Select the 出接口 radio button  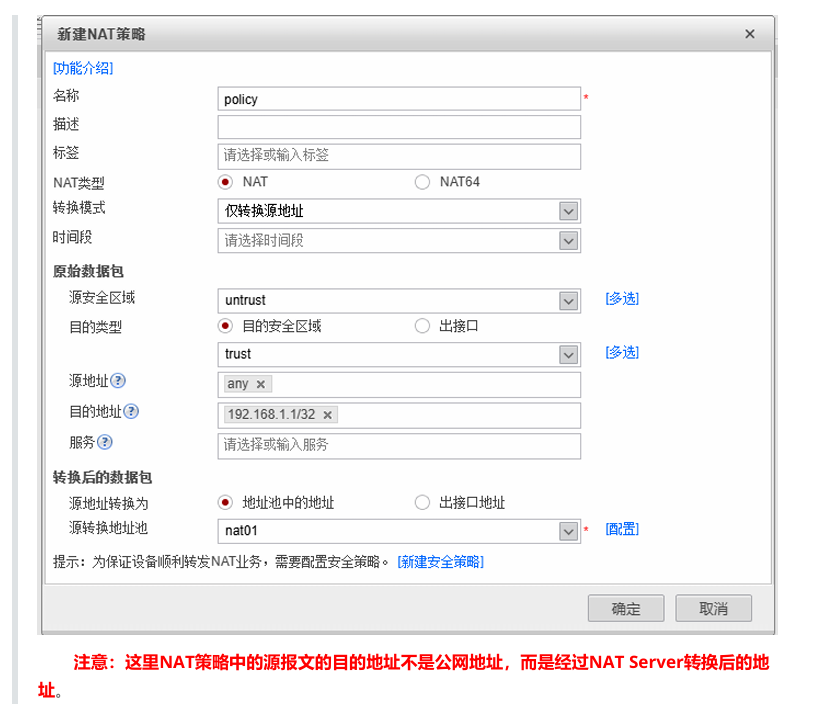pyautogui.click(x=422, y=326)
